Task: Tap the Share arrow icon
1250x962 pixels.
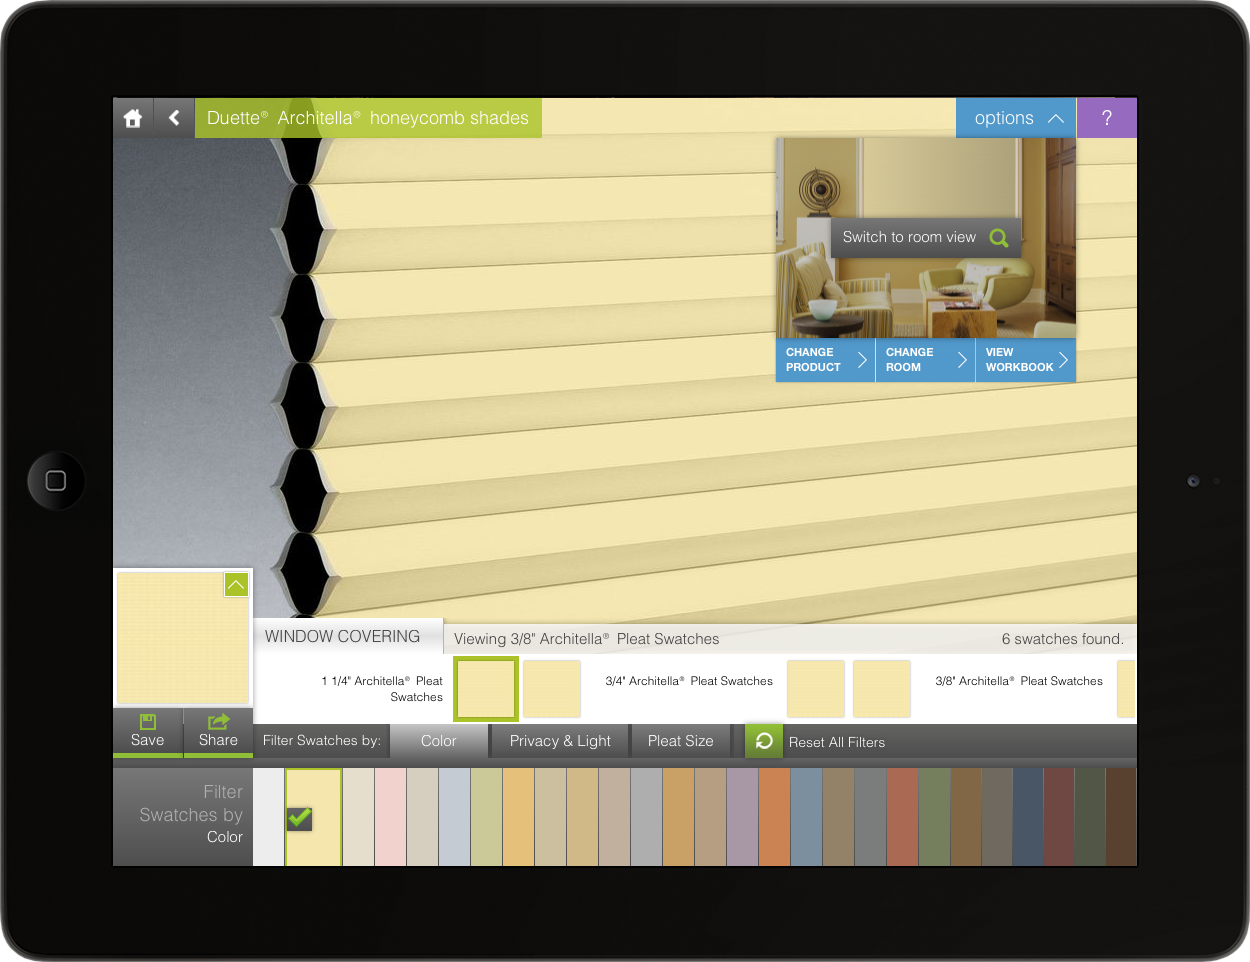Action: pyautogui.click(x=219, y=722)
